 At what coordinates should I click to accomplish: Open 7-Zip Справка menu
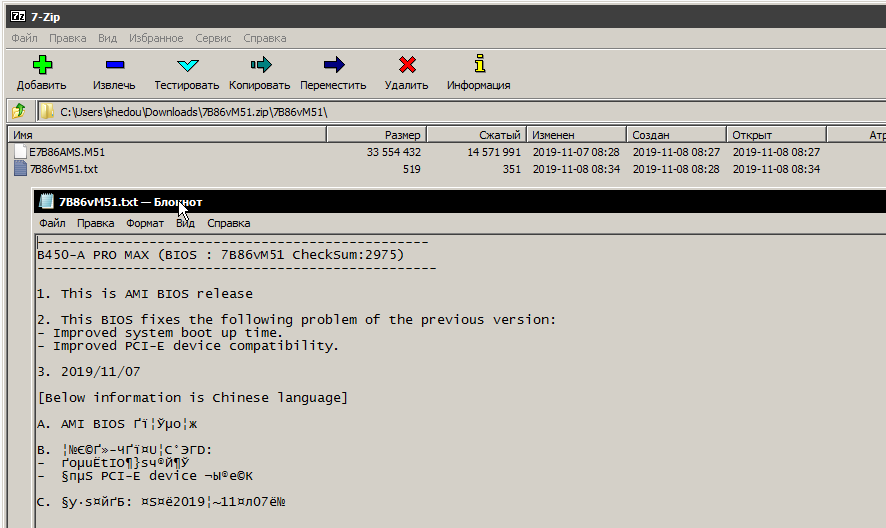[264, 38]
